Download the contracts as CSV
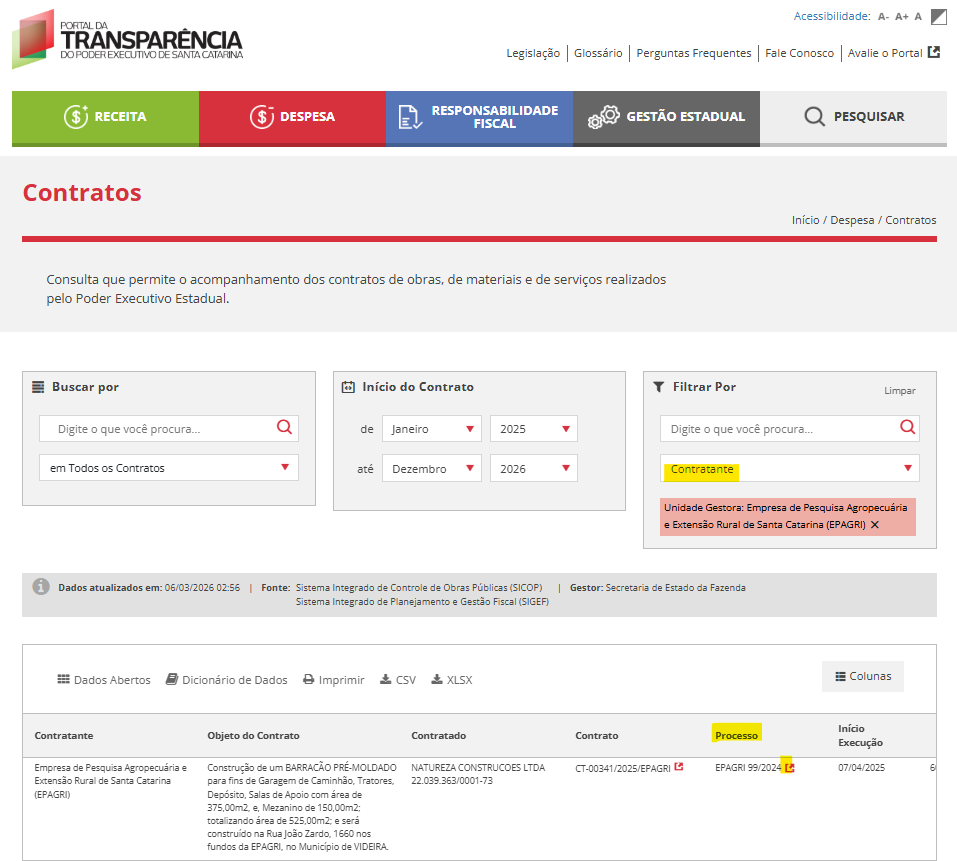 (x=397, y=680)
